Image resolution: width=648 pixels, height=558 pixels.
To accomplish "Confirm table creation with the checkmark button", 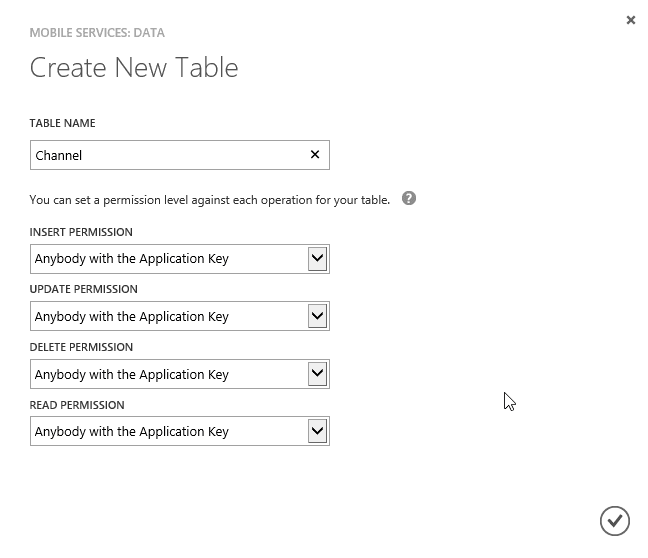I will [x=615, y=521].
